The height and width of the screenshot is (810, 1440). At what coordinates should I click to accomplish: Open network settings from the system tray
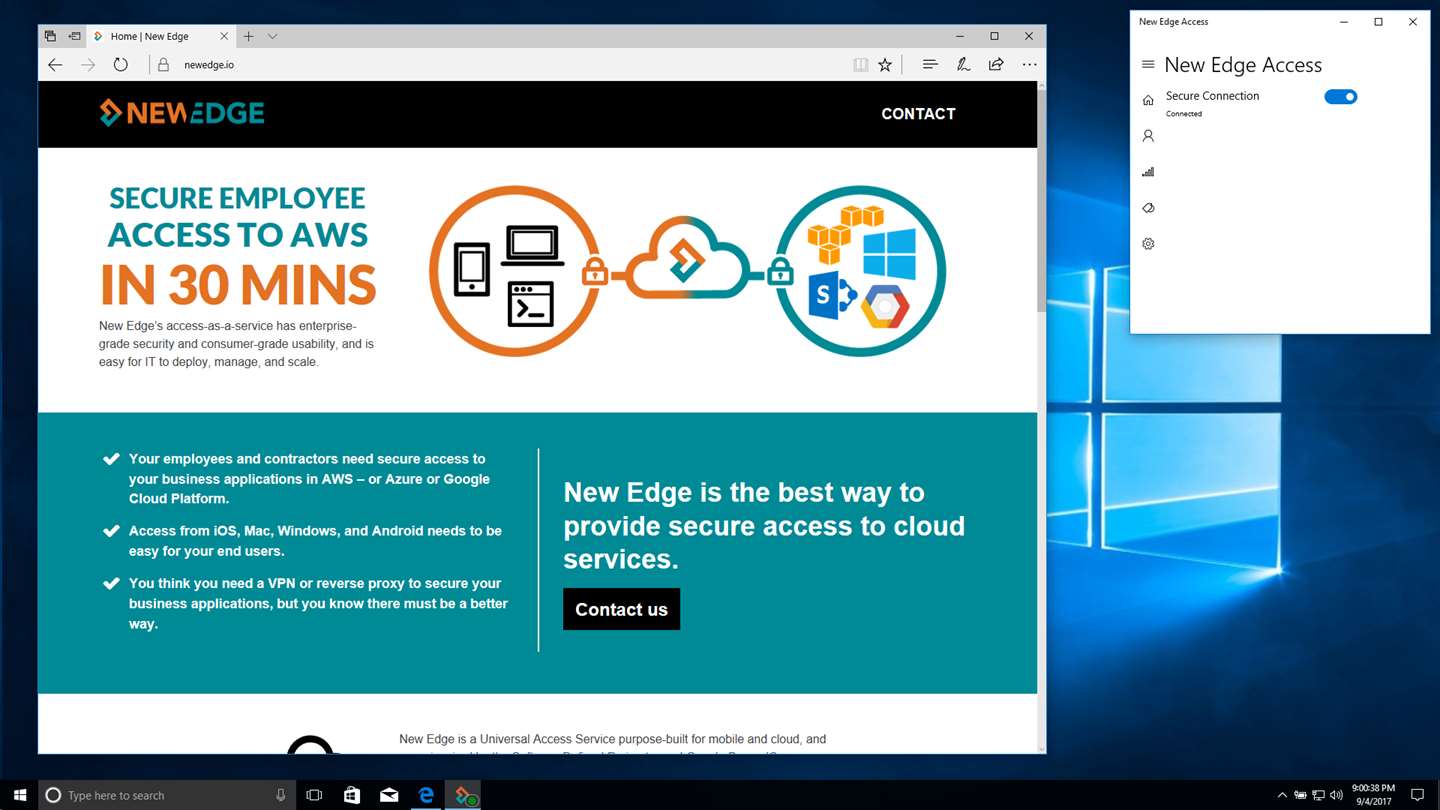(x=1319, y=795)
